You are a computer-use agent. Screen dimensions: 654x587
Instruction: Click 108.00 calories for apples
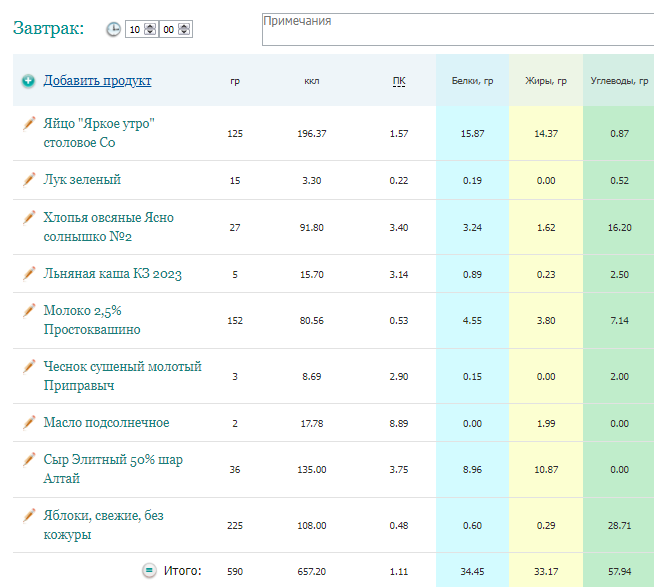tap(312, 526)
